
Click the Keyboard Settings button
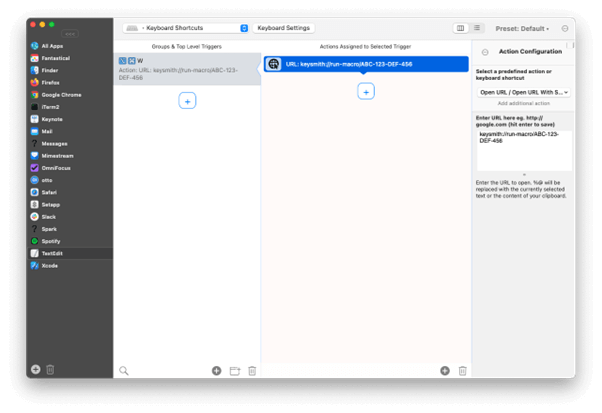point(284,28)
